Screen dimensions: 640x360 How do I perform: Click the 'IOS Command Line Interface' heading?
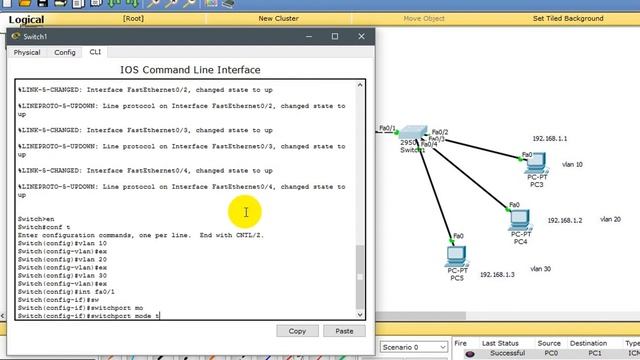[190, 70]
